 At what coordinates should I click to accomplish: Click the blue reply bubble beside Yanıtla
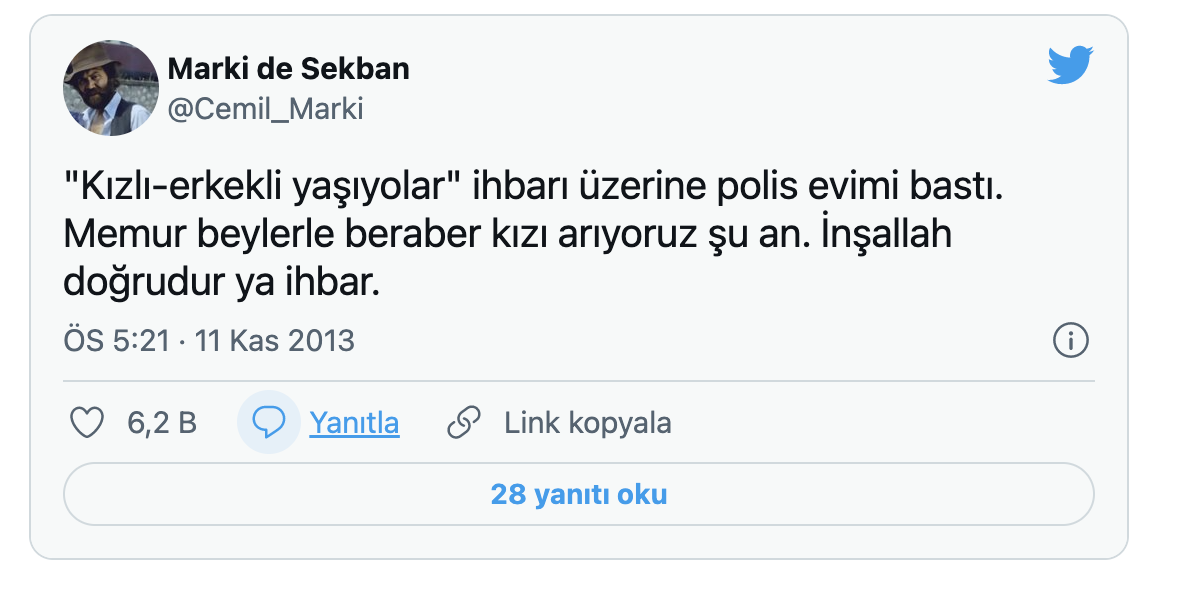[268, 422]
